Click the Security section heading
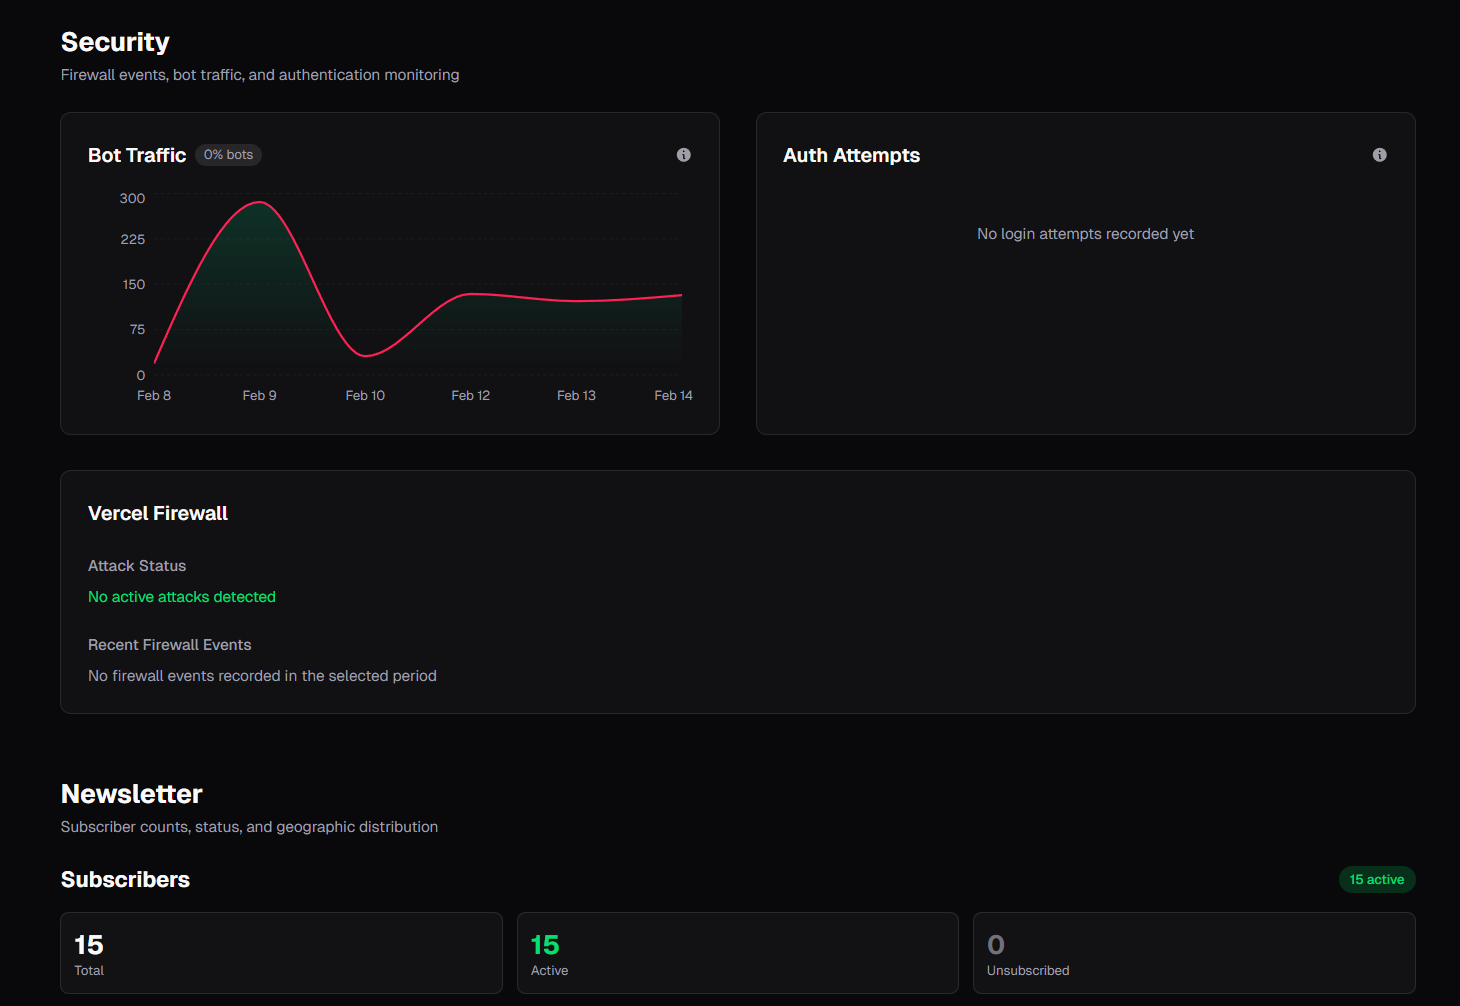Image resolution: width=1460 pixels, height=1006 pixels. [115, 42]
